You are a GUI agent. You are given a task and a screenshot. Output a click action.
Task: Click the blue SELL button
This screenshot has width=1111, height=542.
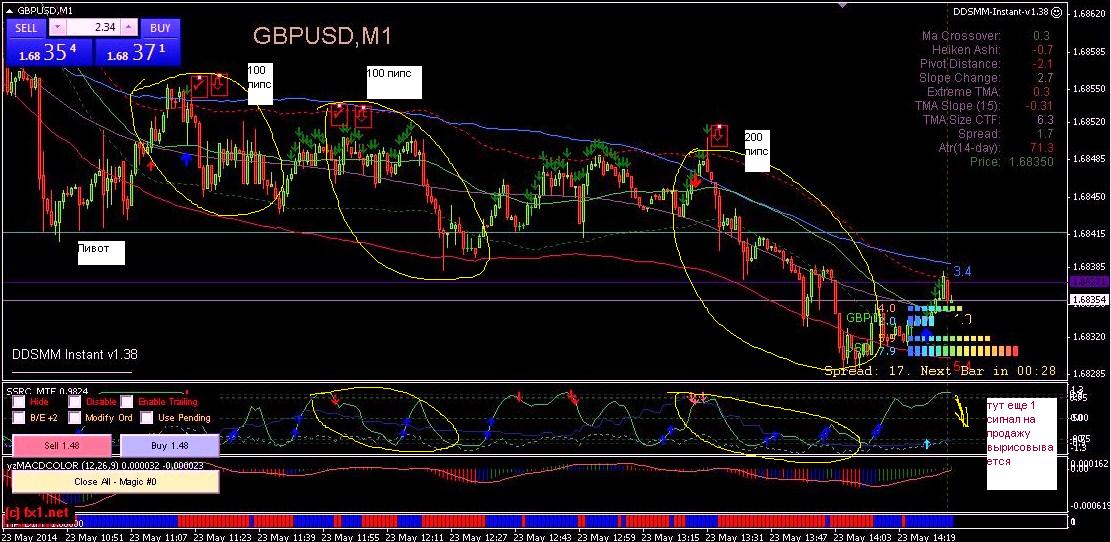[x=26, y=28]
